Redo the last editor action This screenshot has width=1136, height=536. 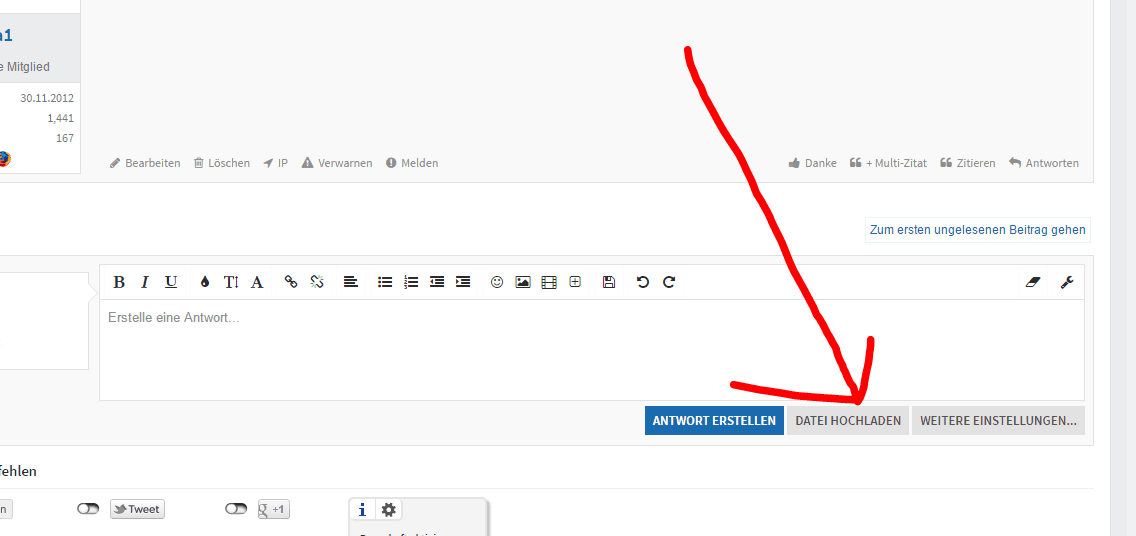pos(669,282)
